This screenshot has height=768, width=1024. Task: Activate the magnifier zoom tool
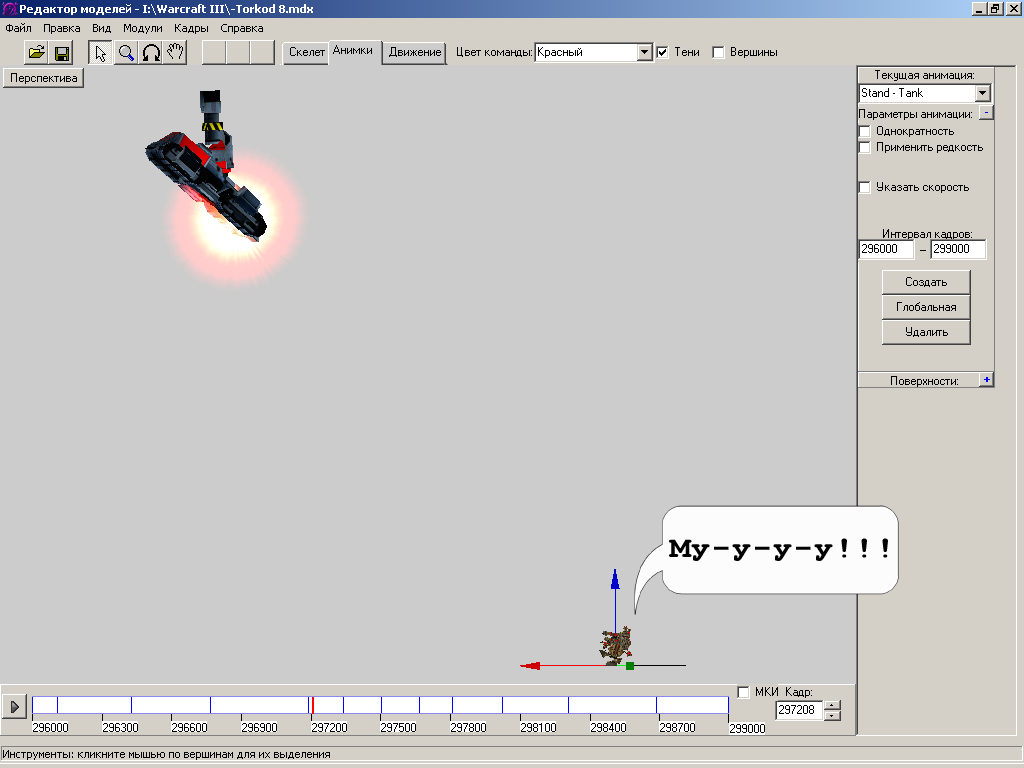point(126,52)
